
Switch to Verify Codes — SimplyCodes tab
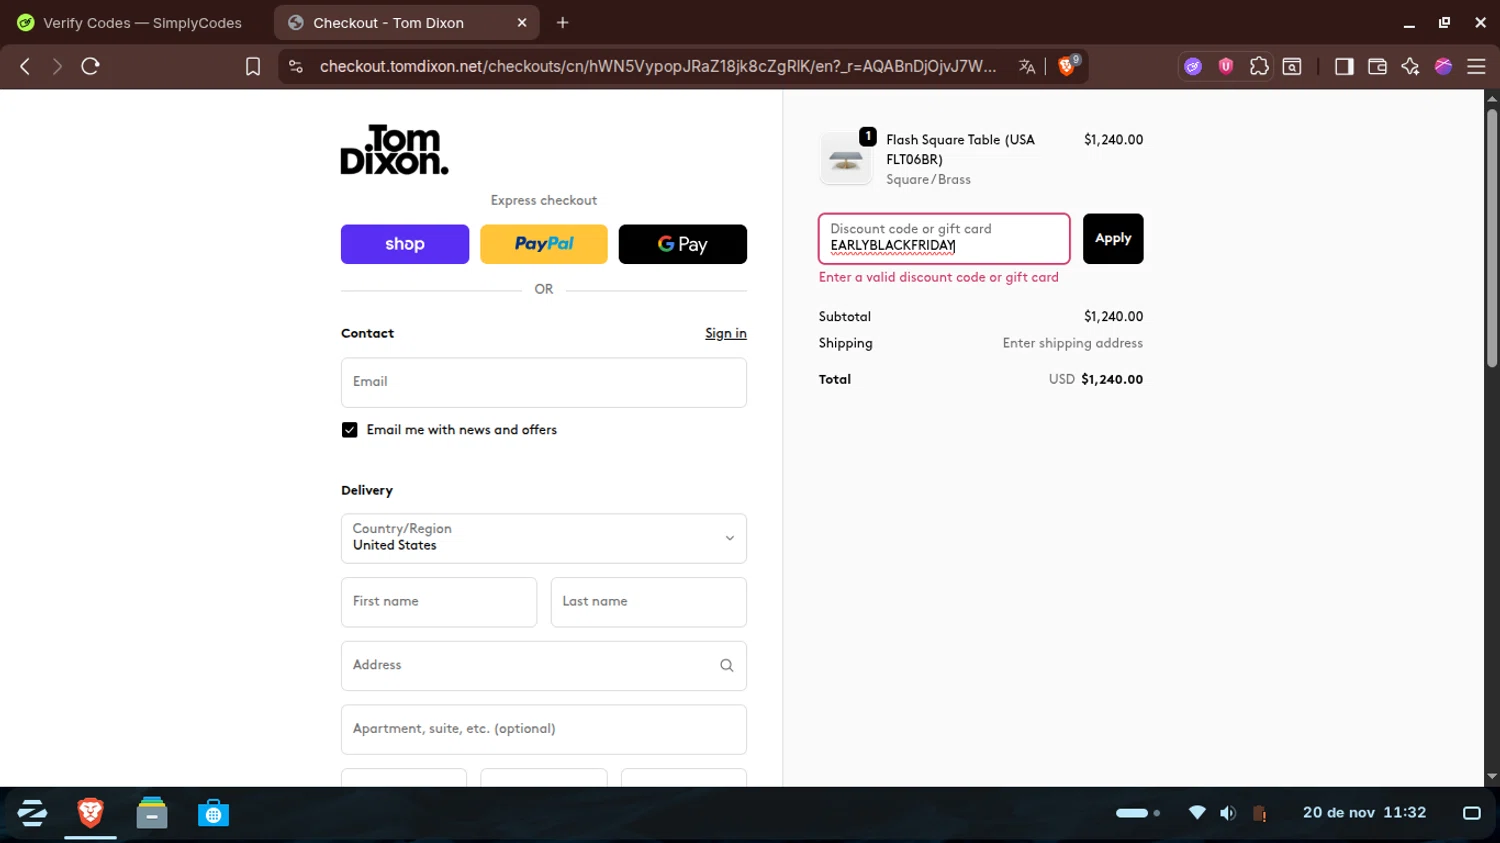point(130,22)
